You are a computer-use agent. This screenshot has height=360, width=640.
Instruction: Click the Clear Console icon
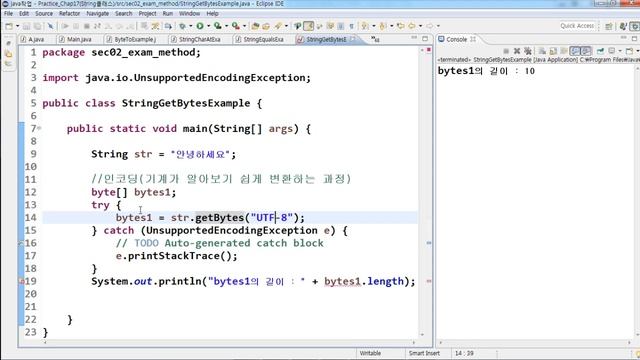[x=542, y=51]
